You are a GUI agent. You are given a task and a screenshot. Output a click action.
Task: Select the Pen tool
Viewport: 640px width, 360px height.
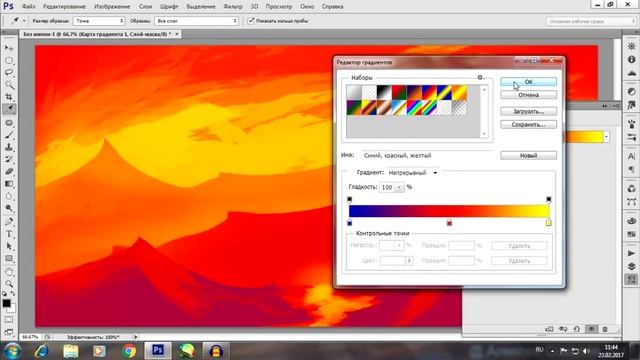point(9,222)
